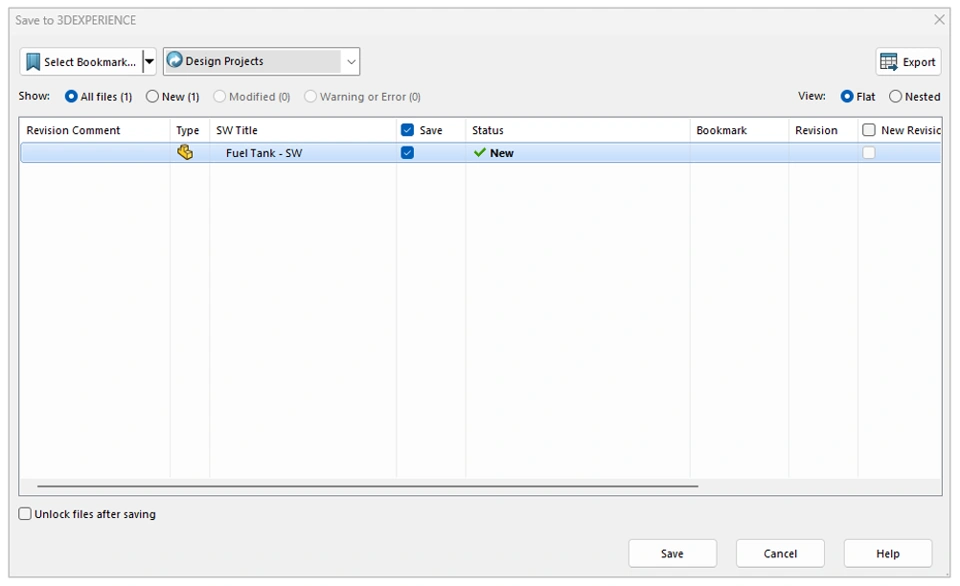
Task: Click the Save button
Action: click(672, 554)
